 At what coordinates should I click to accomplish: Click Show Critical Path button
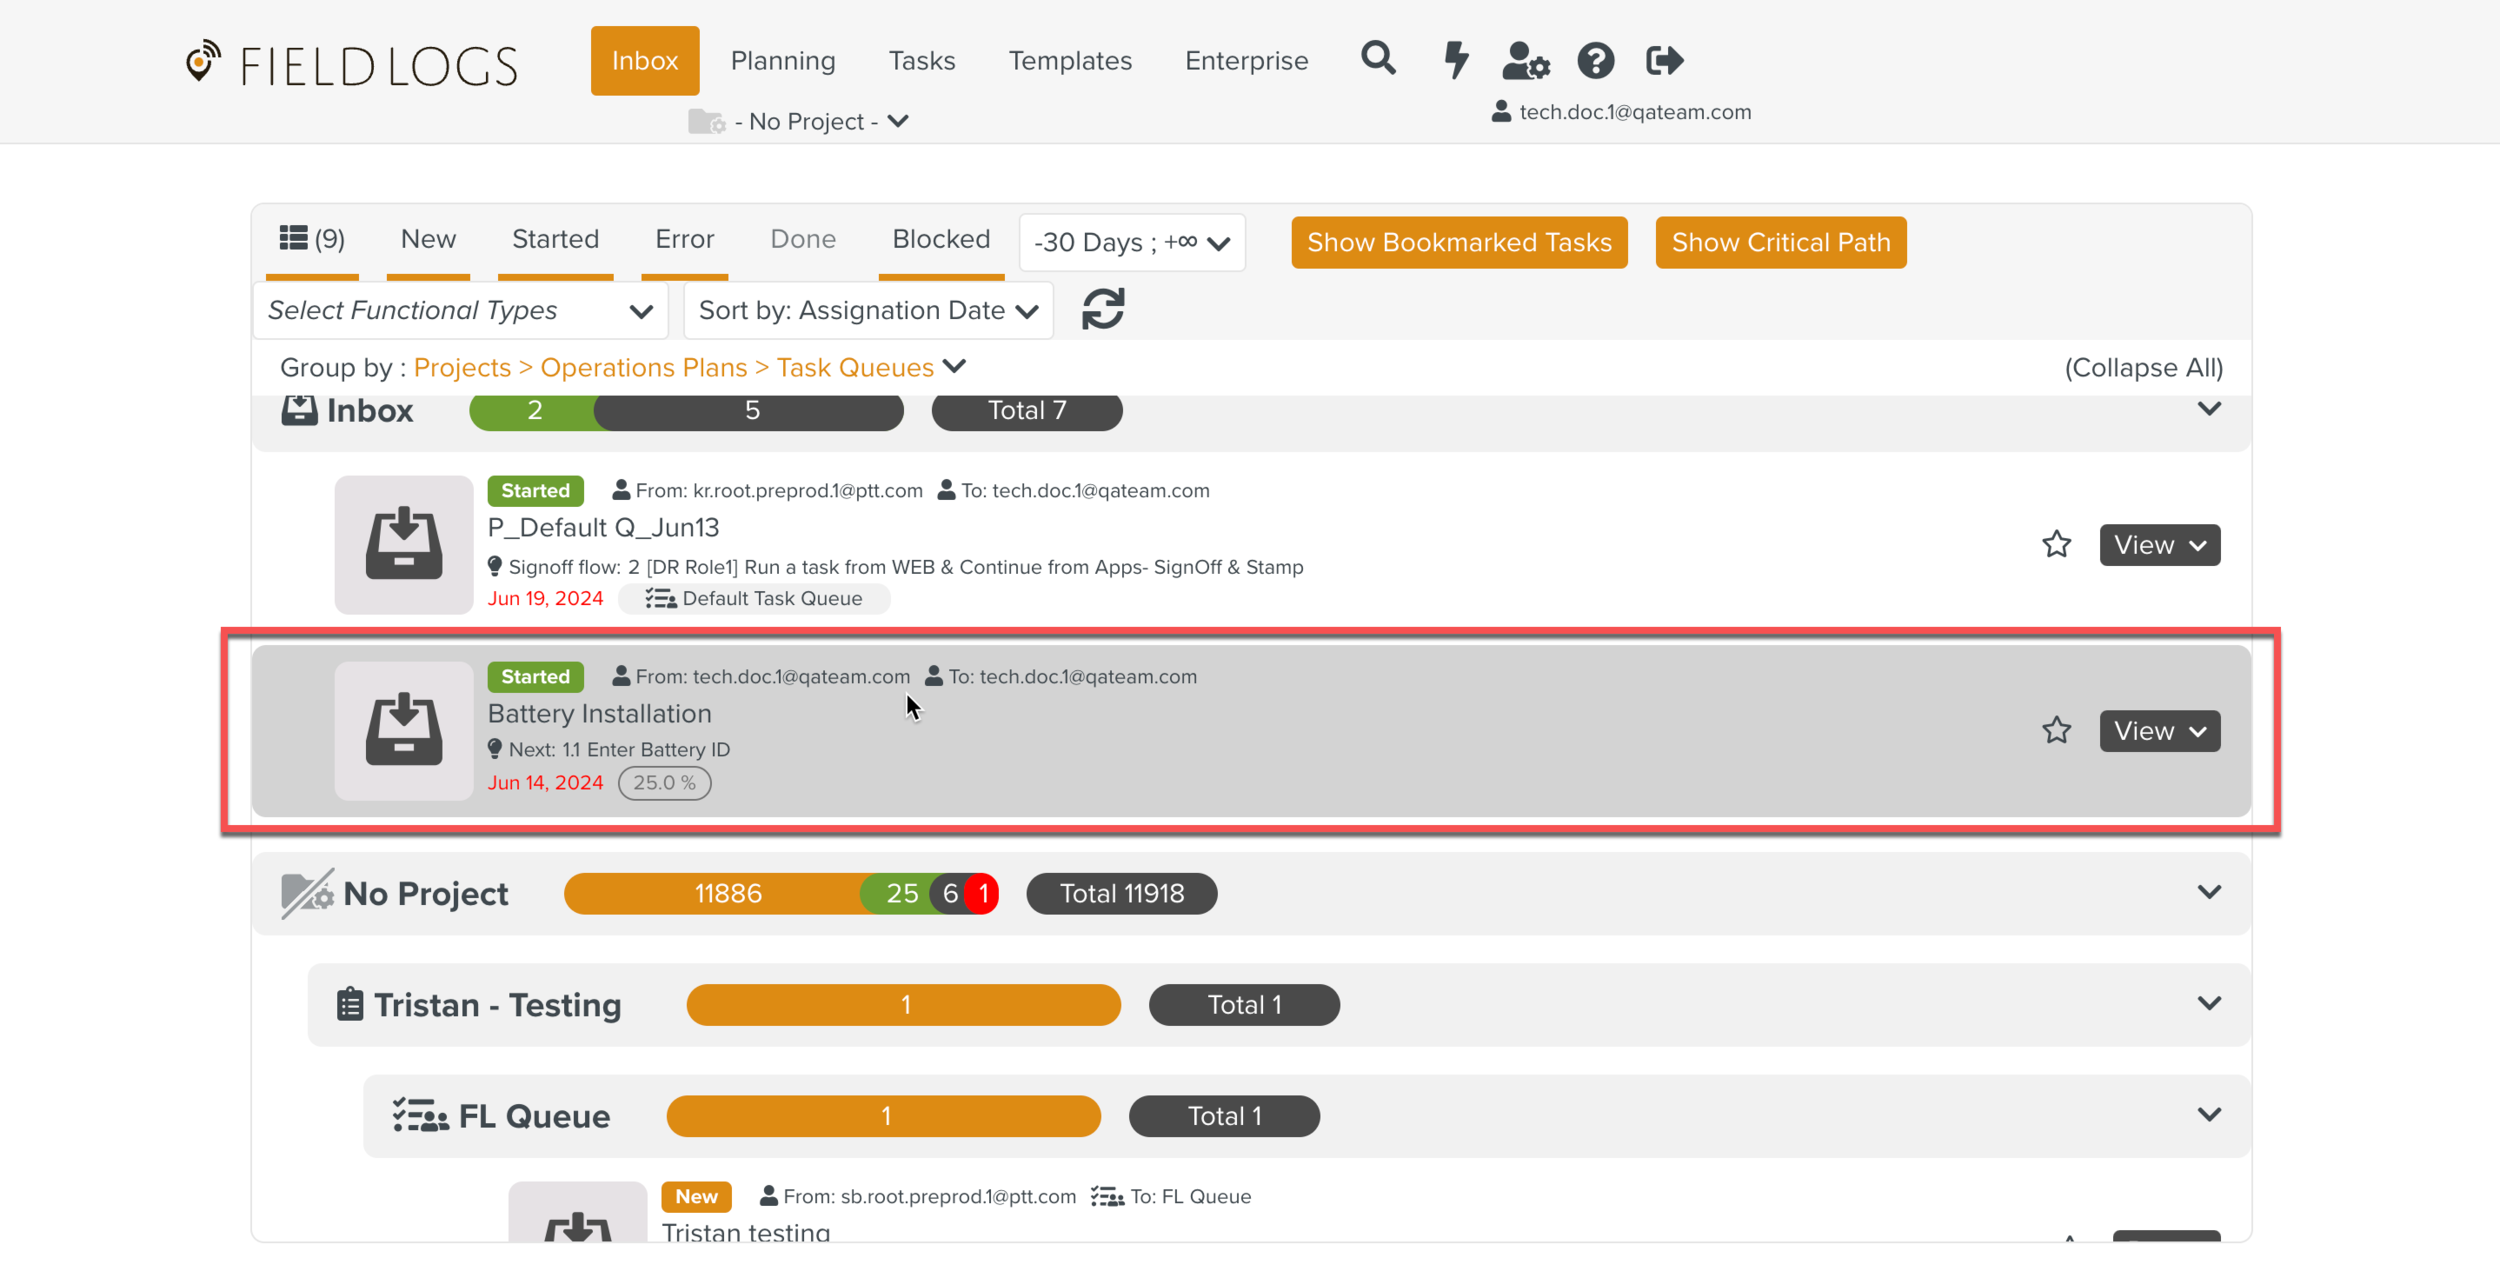click(1781, 242)
